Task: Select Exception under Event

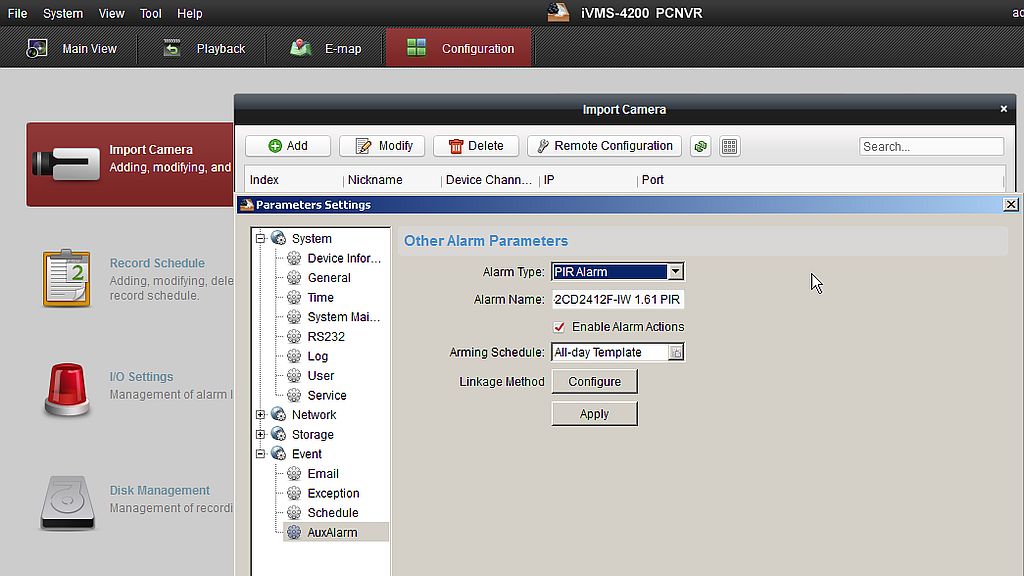Action: 333,493
